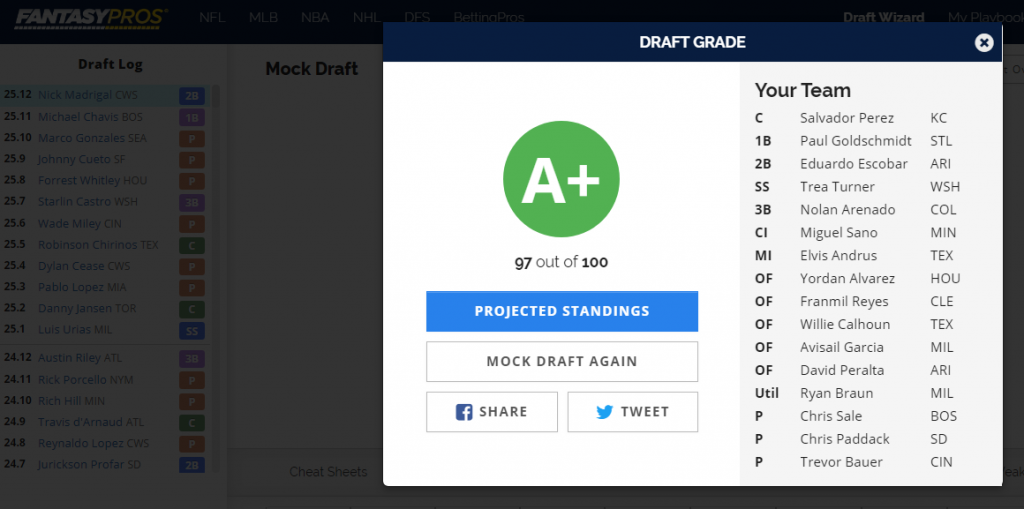This screenshot has height=509, width=1024.
Task: Open the MLB menu
Action: (x=263, y=17)
